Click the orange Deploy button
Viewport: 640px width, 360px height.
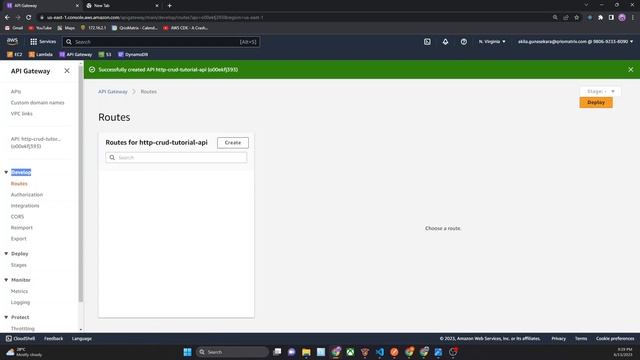(x=596, y=102)
